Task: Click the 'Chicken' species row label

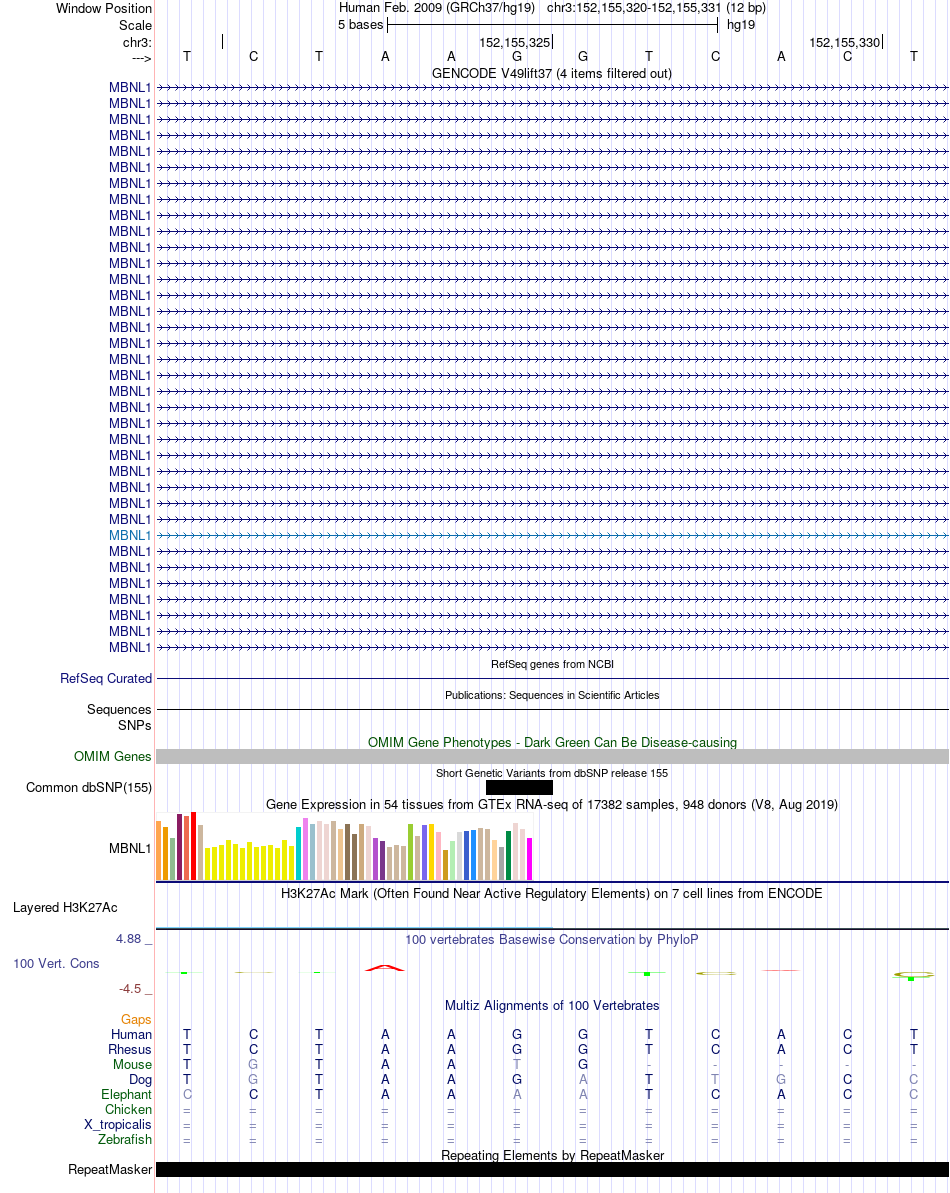Action: pyautogui.click(x=128, y=1110)
